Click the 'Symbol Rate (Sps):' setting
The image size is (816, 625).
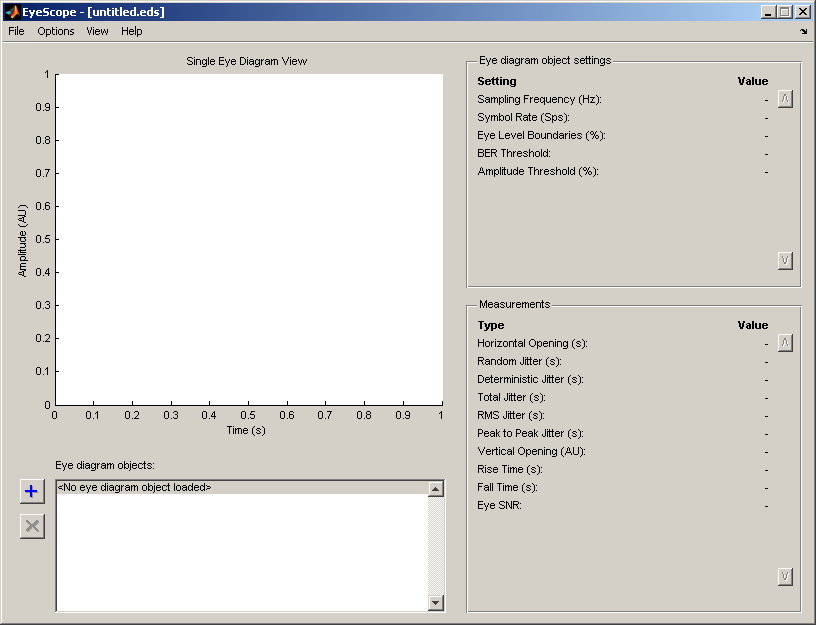click(523, 117)
